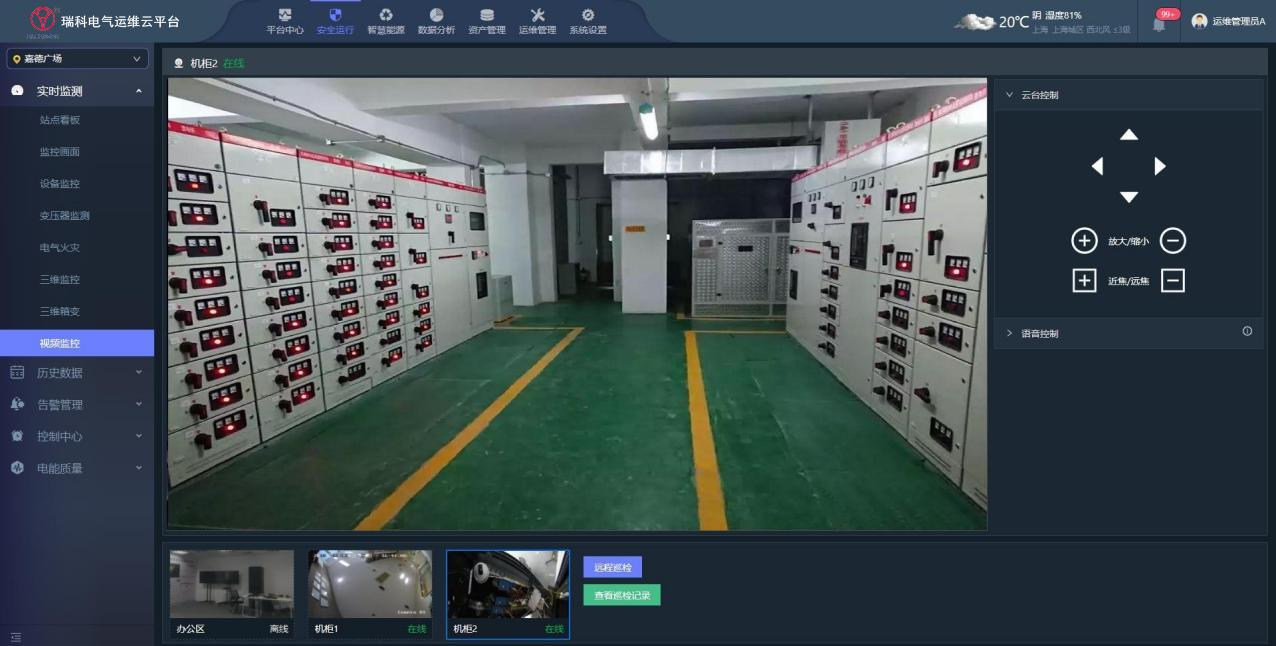Collapse the 云台控制 panel
1276x646 pixels.
click(1010, 95)
